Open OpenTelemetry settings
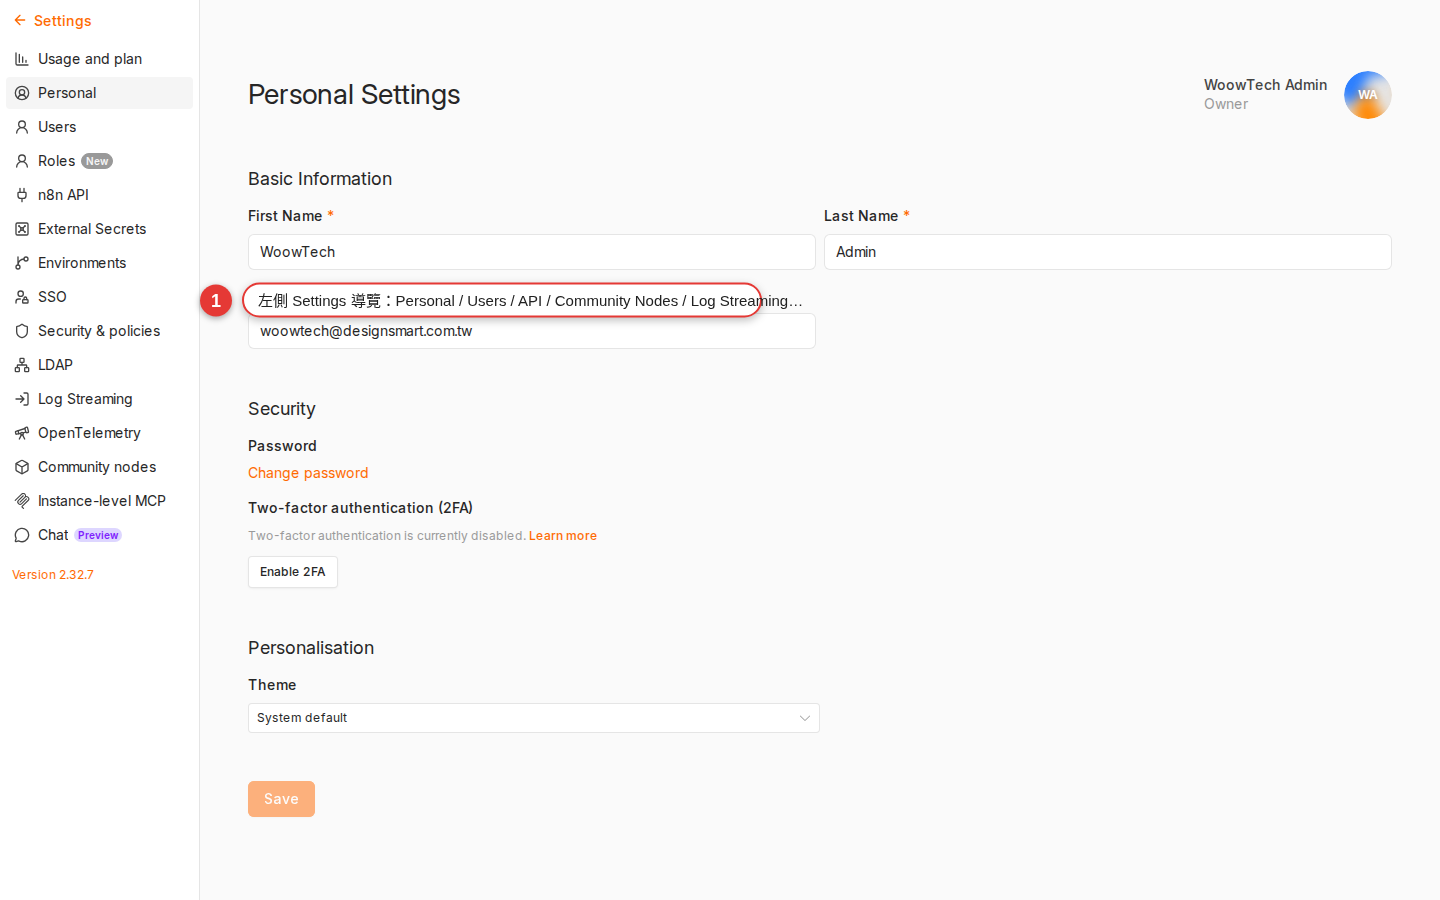The height and width of the screenshot is (900, 1440). coord(99,433)
